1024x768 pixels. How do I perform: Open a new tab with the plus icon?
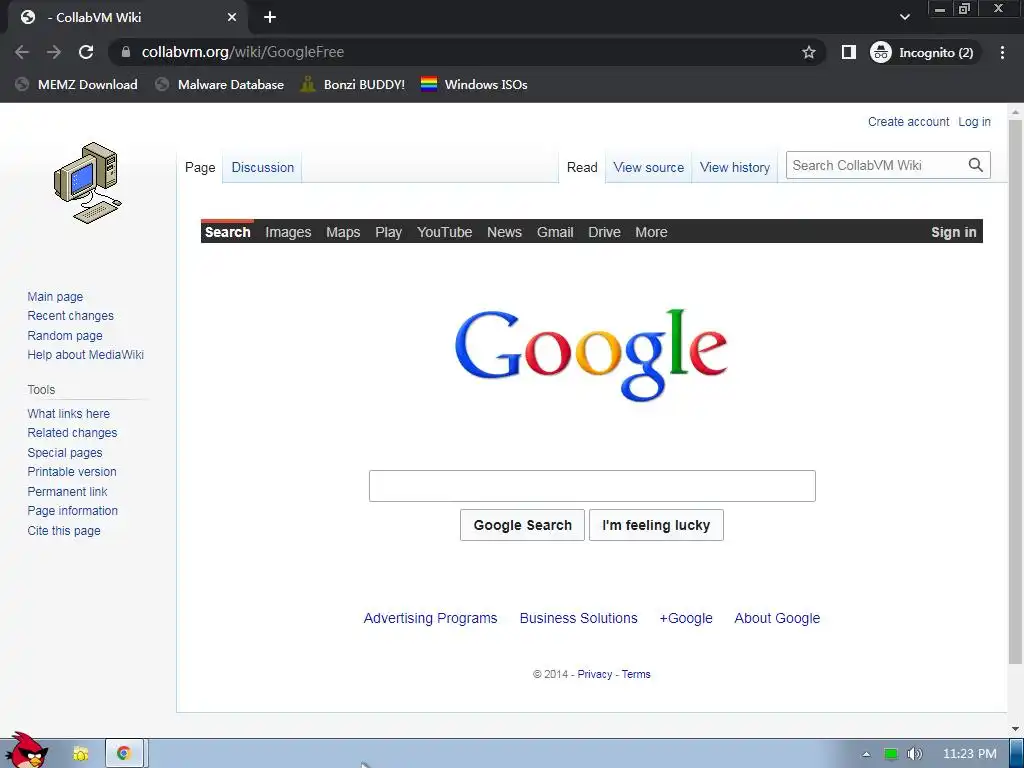click(270, 17)
